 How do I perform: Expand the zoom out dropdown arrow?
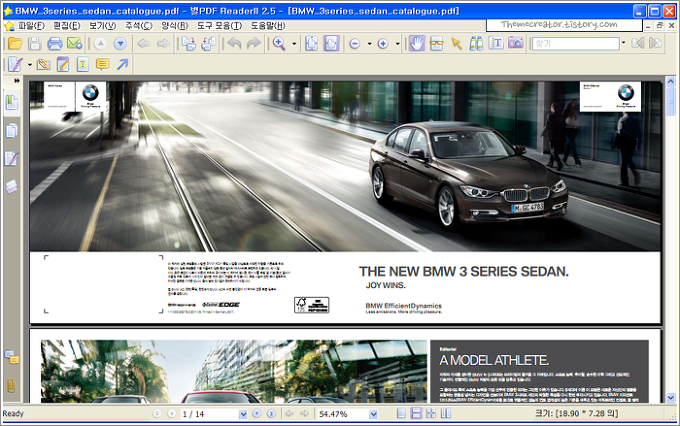369,44
